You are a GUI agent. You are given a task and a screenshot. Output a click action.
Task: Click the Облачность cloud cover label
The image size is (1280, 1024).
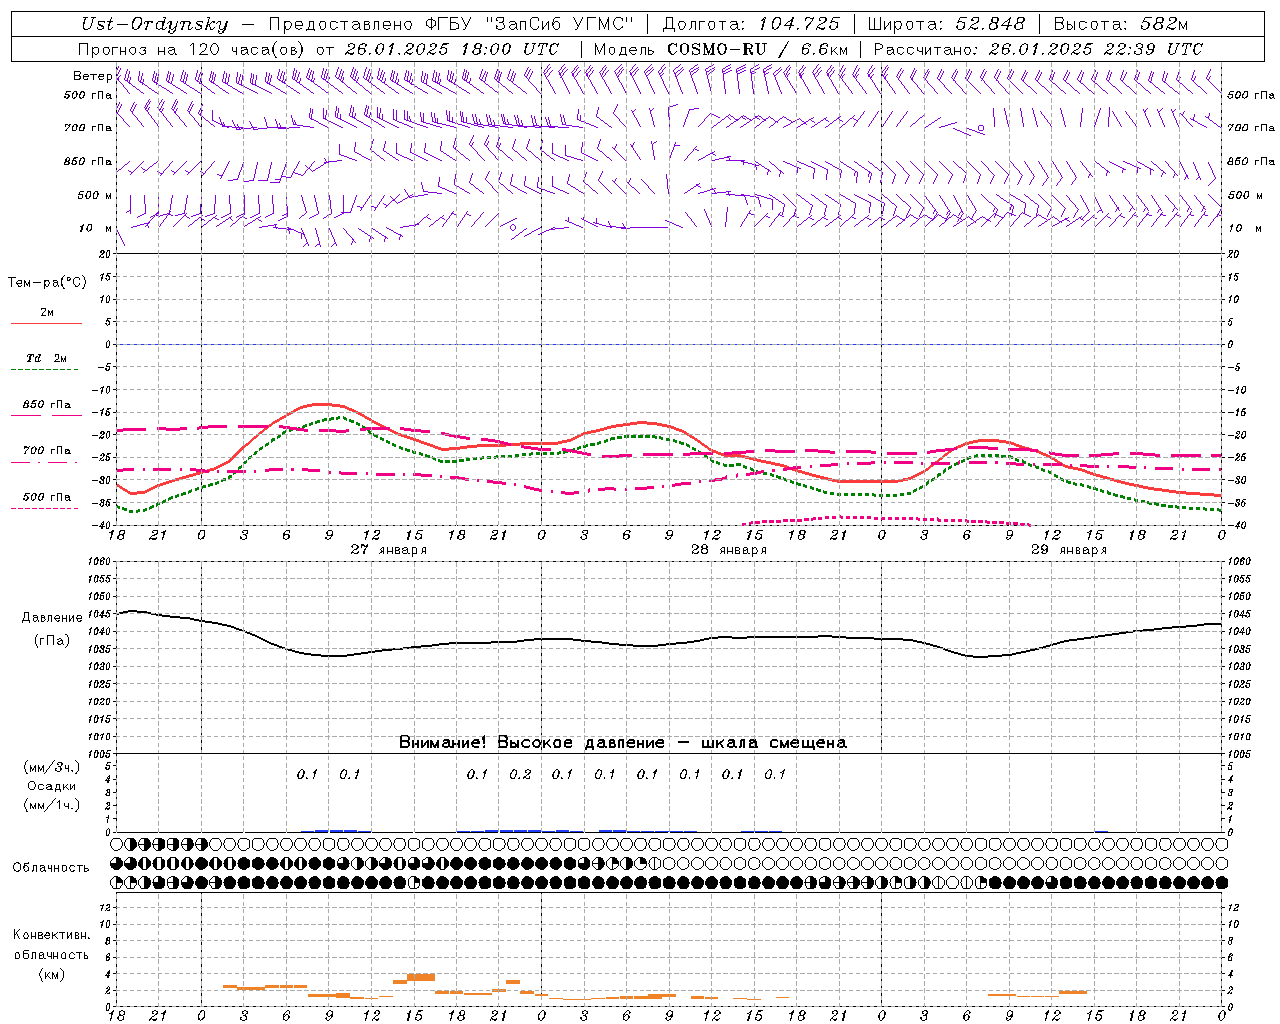[x=51, y=867]
